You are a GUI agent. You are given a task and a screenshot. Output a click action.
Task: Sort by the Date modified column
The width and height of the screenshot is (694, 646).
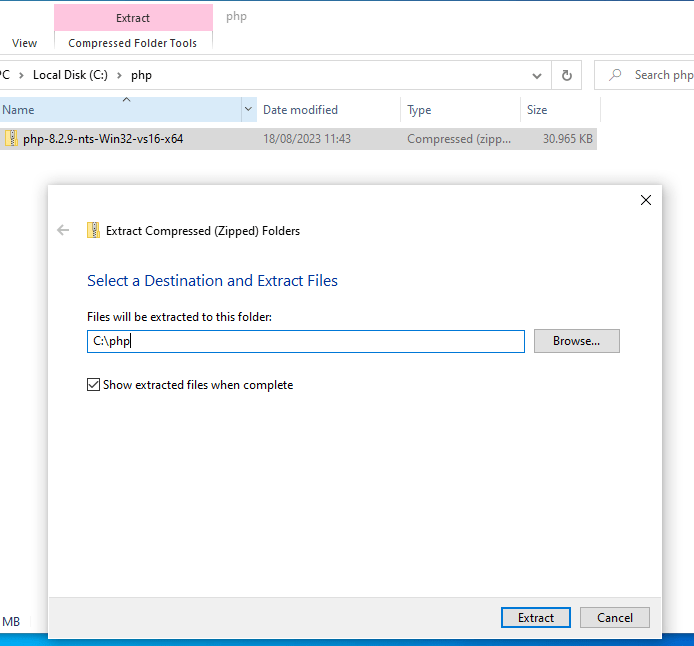tap(328, 109)
